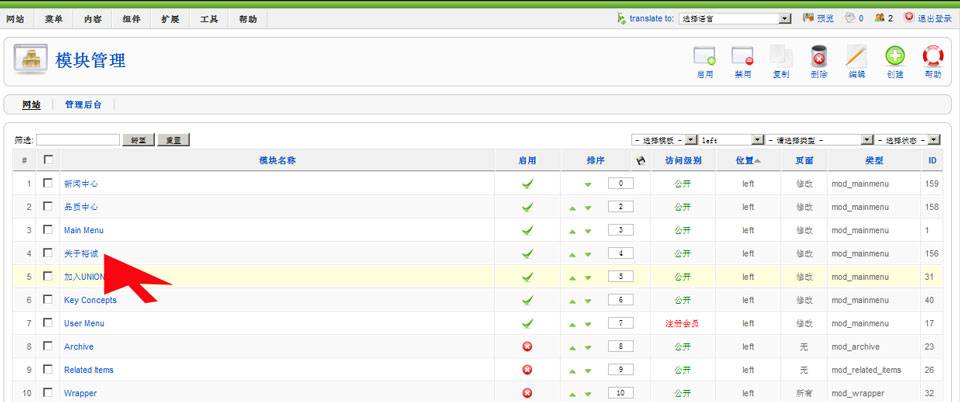Open the 选择状态 state filter dropdown
This screenshot has width=960, height=402.
click(x=908, y=140)
